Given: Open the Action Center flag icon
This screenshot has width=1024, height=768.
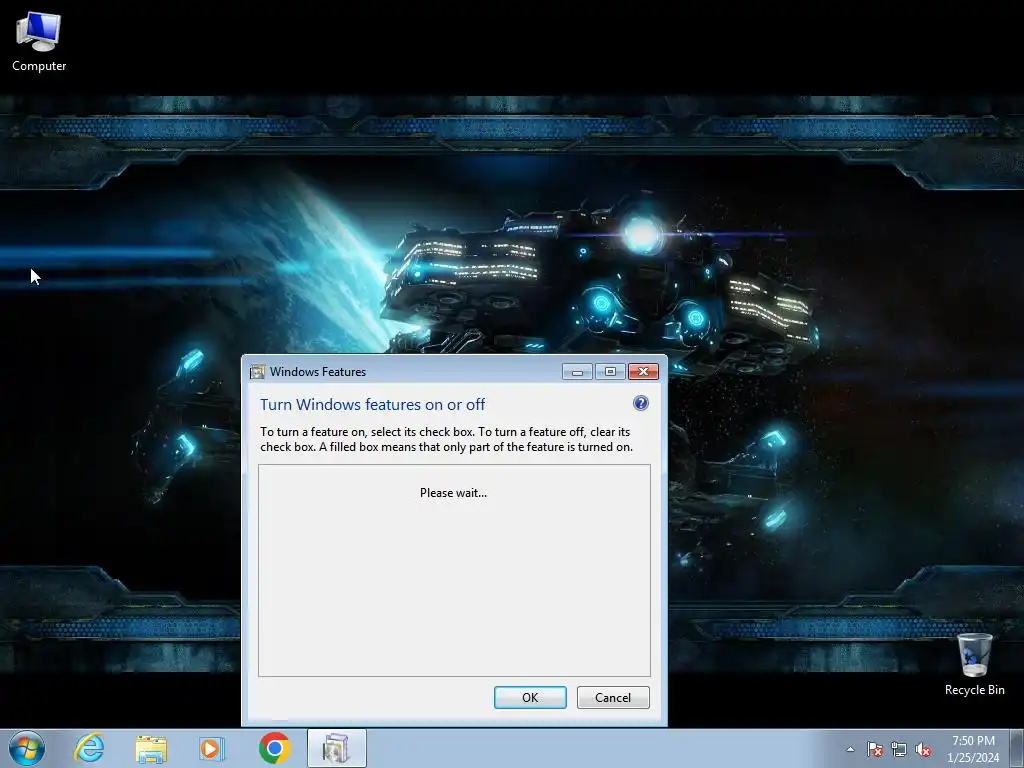Looking at the screenshot, I should coord(874,749).
